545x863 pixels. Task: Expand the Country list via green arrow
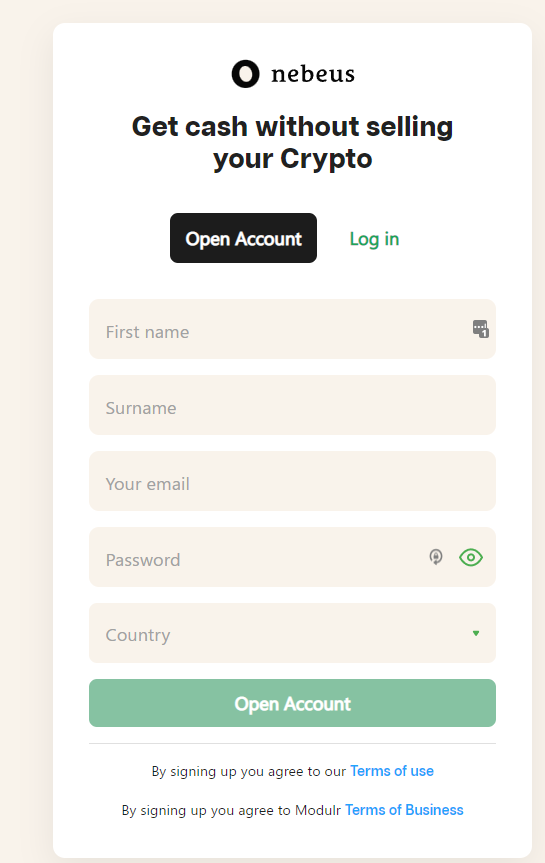click(476, 633)
